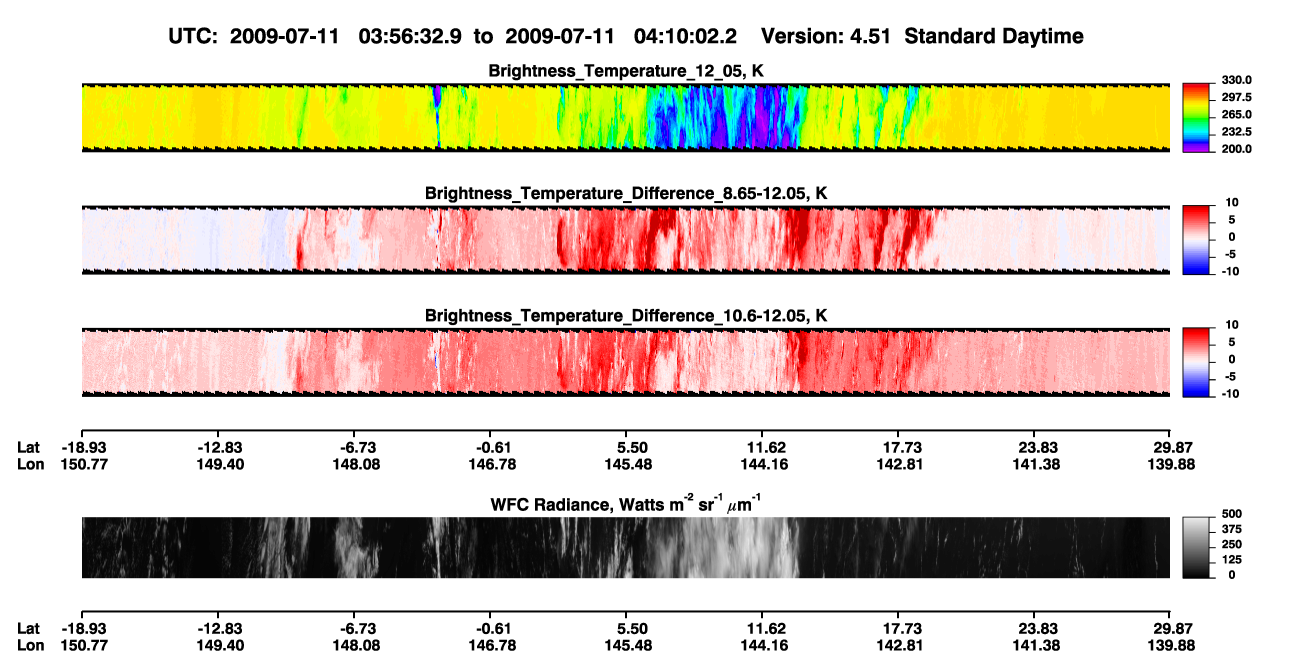The width and height of the screenshot is (1300, 667).
Task: Click the Lat label of bottom axis
Action: (x=28, y=629)
